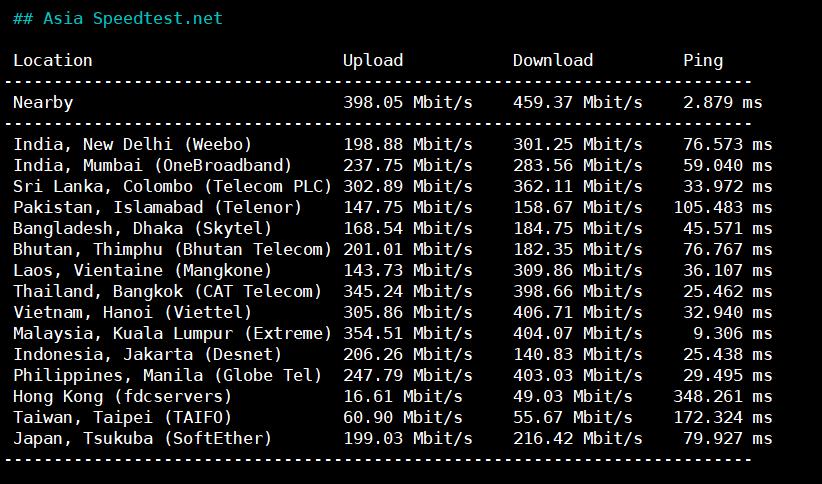Click Hong Kong (fdcservers) entry
Screen dimensions: 822x484
pyautogui.click(x=122, y=396)
